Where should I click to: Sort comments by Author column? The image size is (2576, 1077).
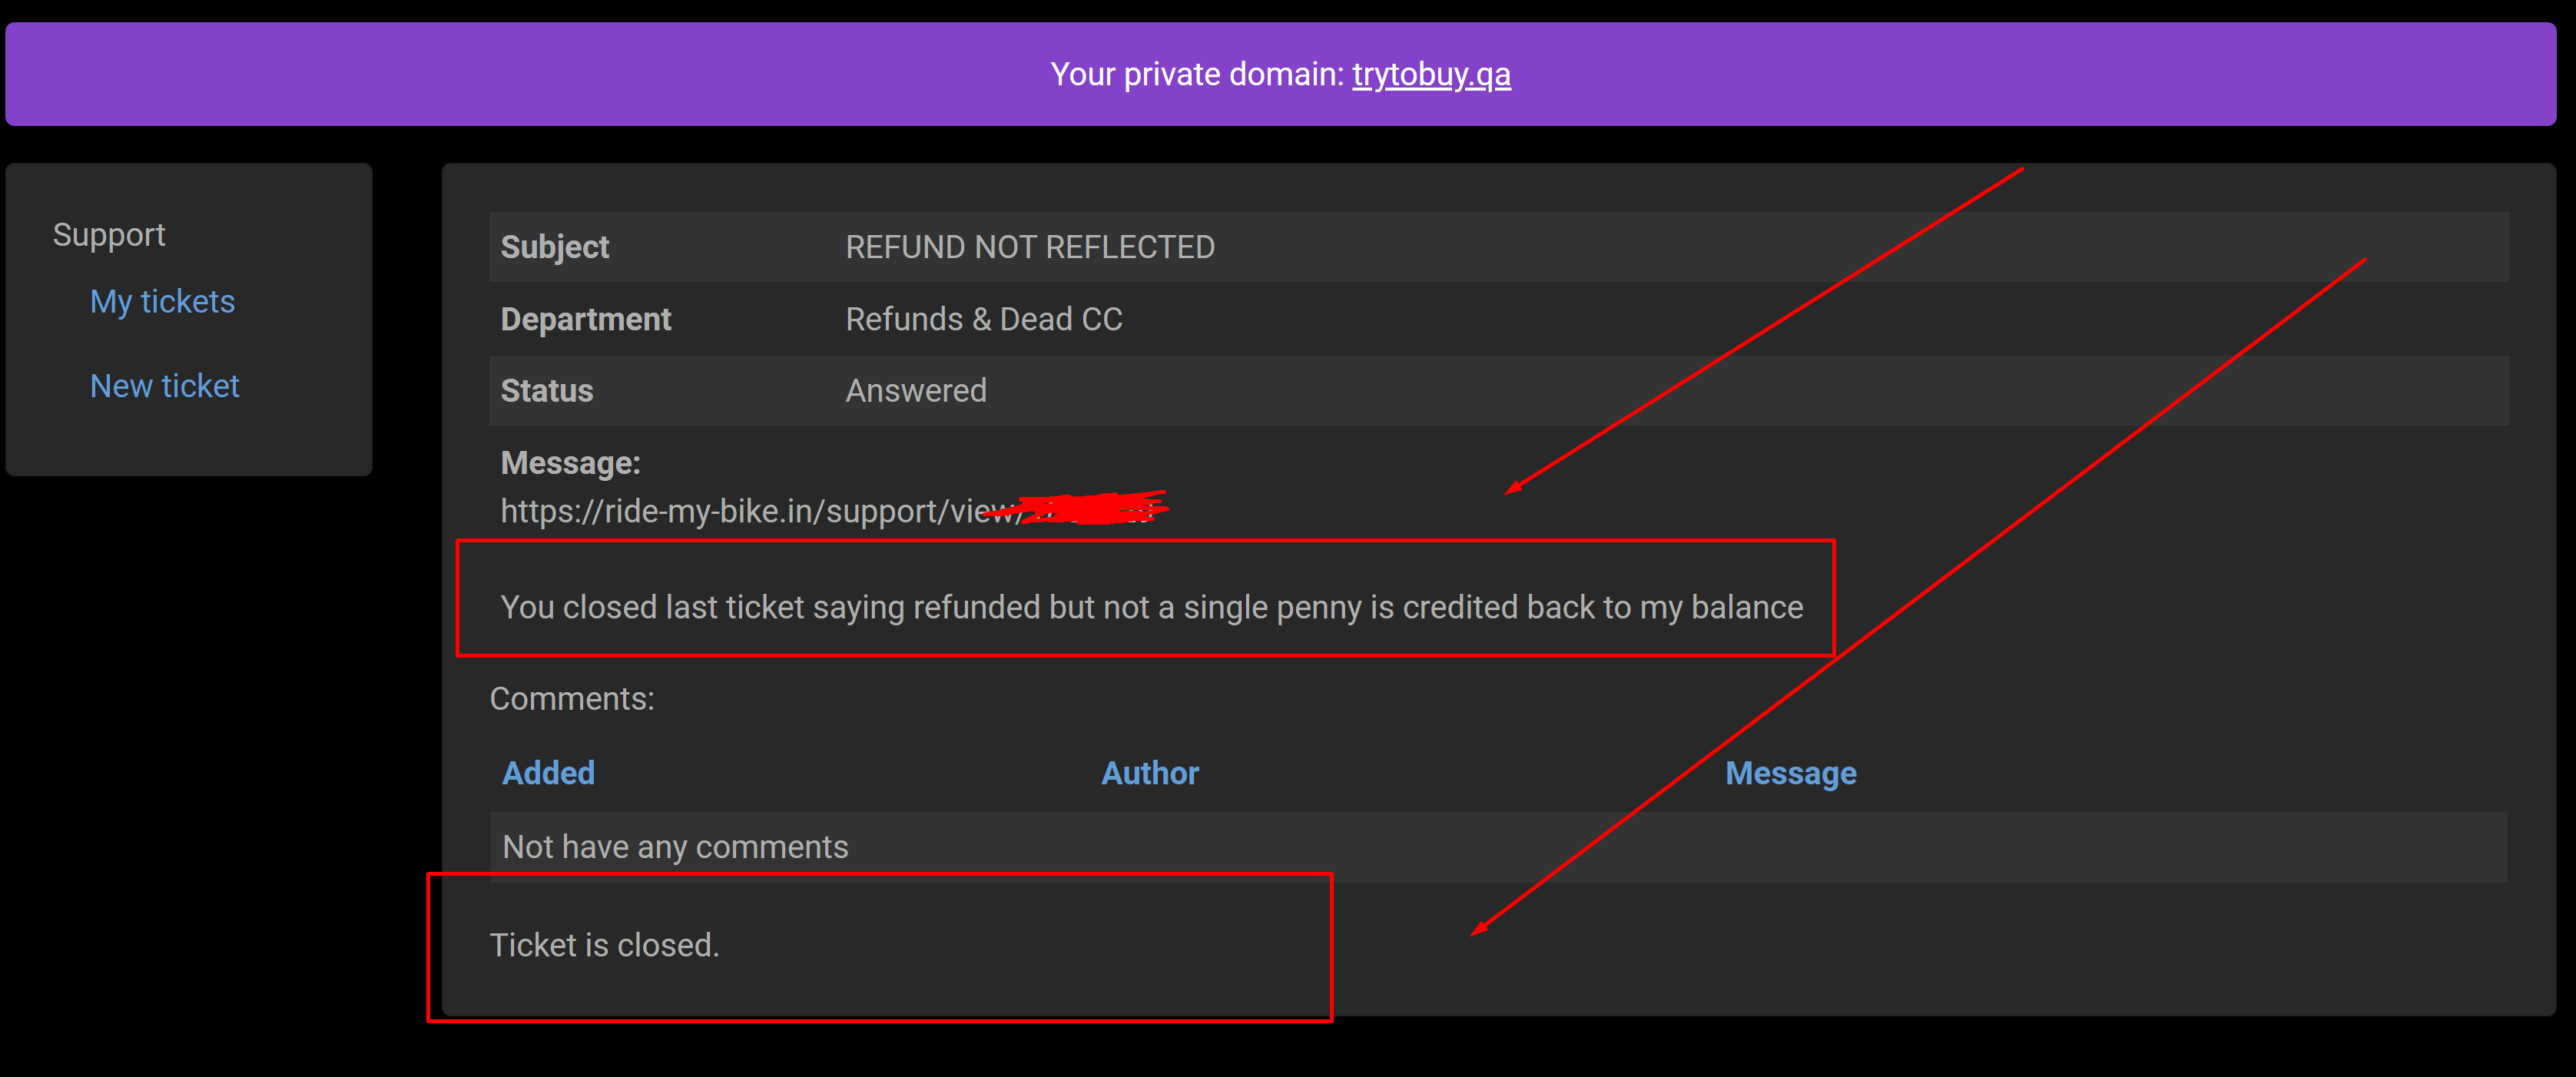click(1149, 772)
